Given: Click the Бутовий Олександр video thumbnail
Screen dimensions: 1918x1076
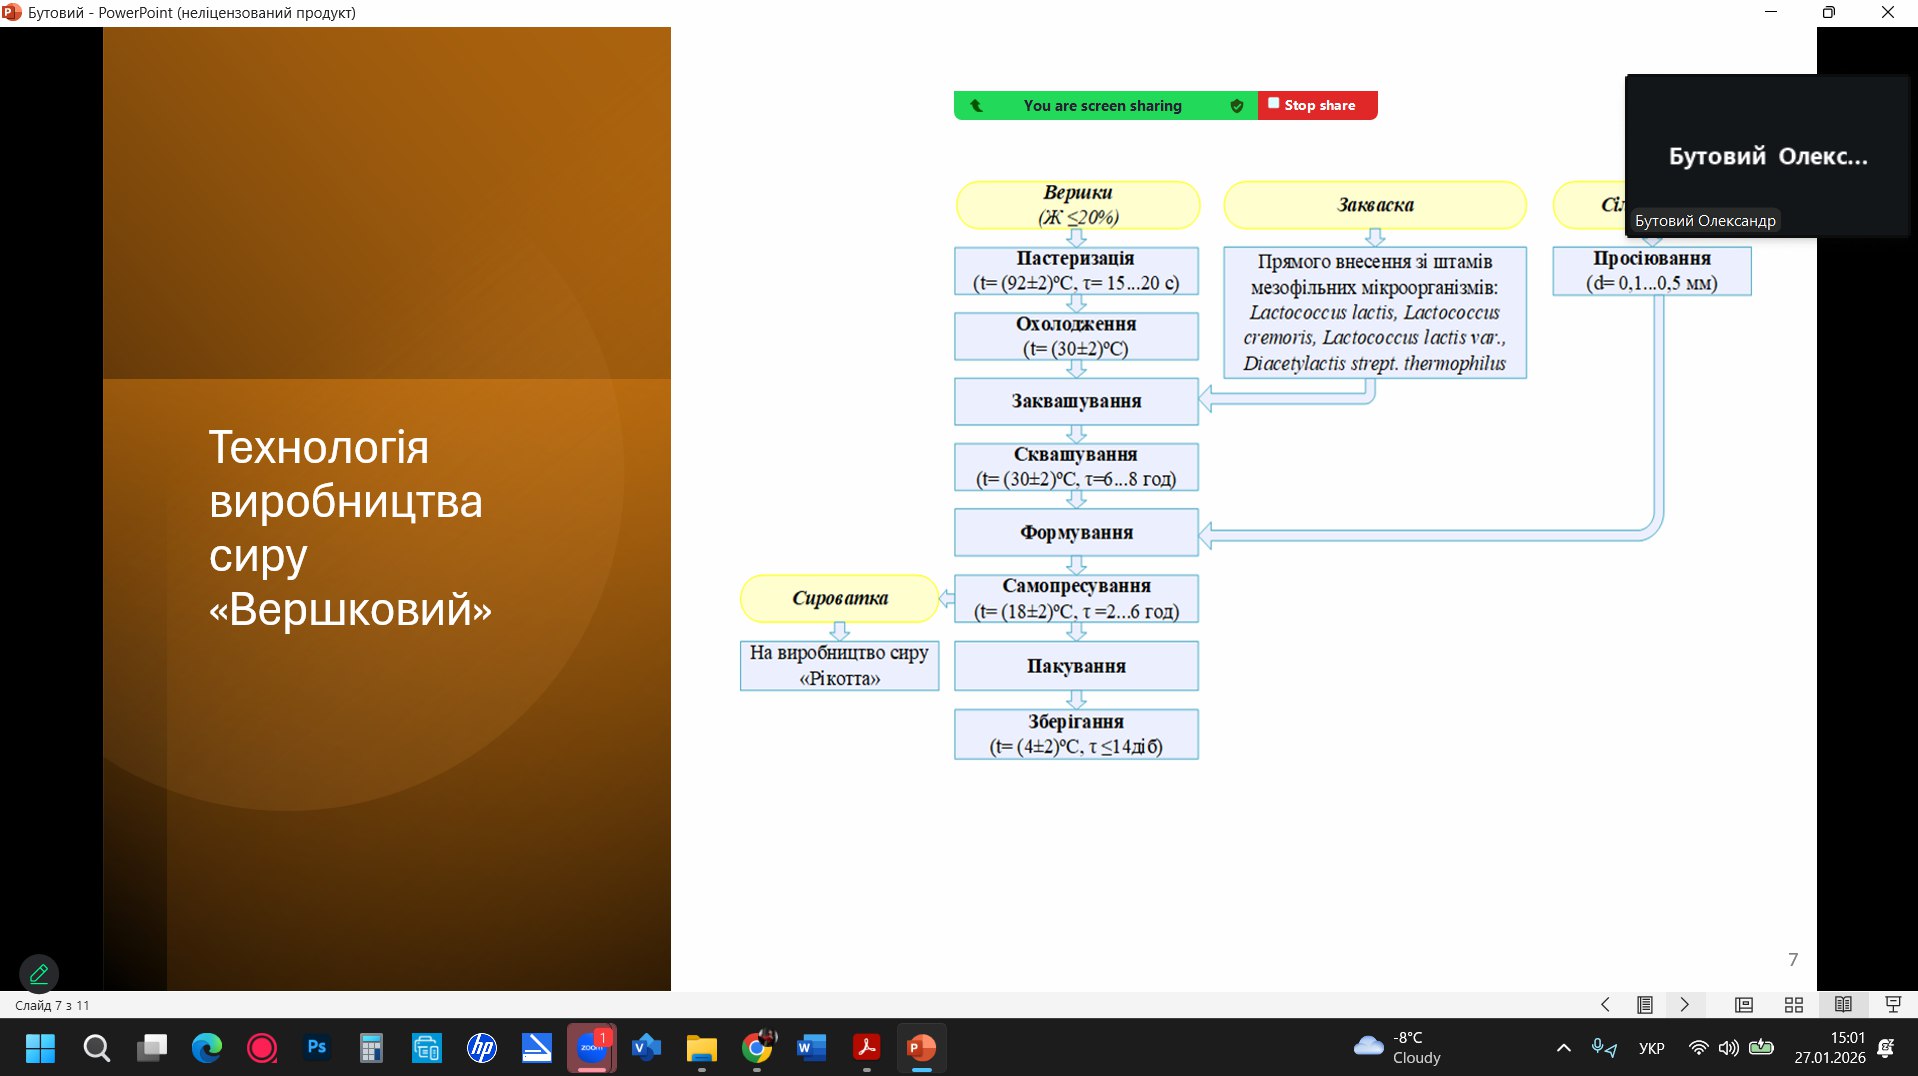Looking at the screenshot, I should (x=1767, y=156).
